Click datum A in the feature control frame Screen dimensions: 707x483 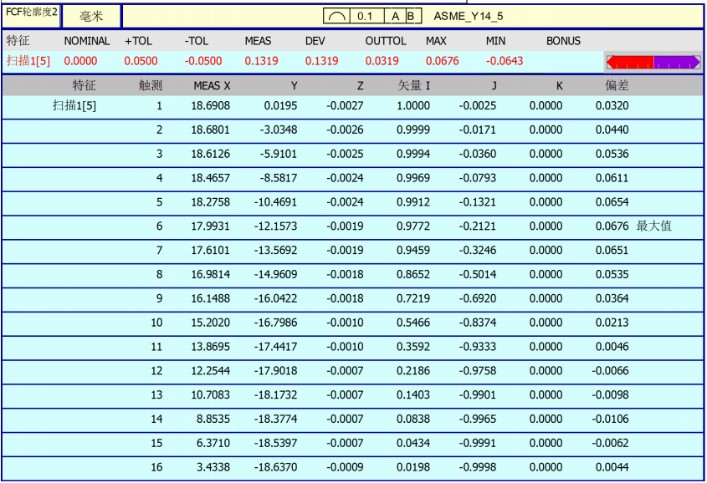(x=395, y=16)
